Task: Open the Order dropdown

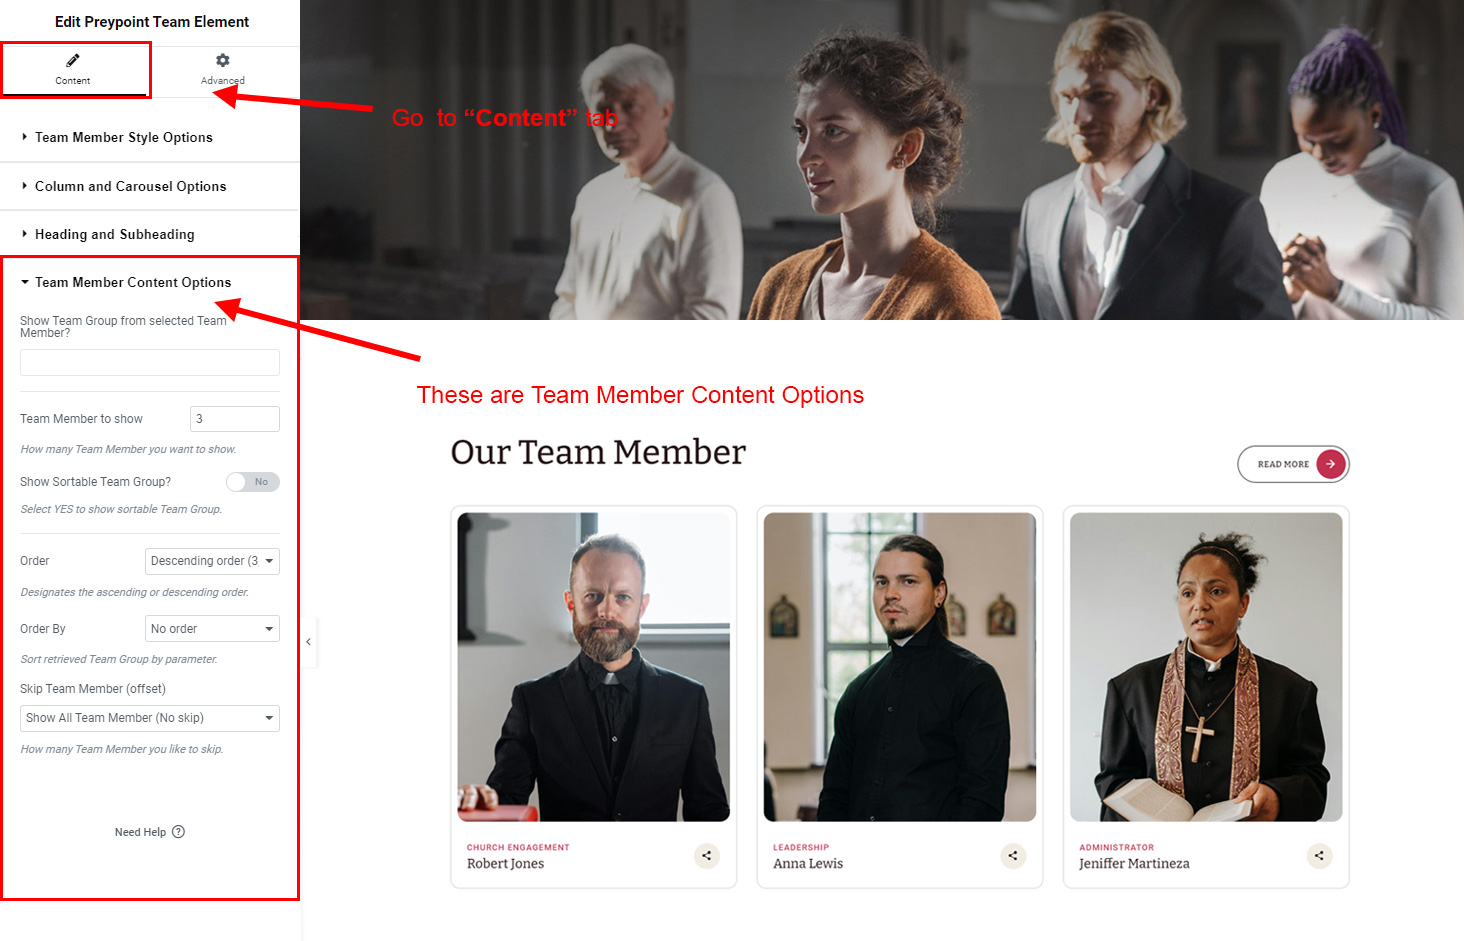Action: pyautogui.click(x=212, y=561)
